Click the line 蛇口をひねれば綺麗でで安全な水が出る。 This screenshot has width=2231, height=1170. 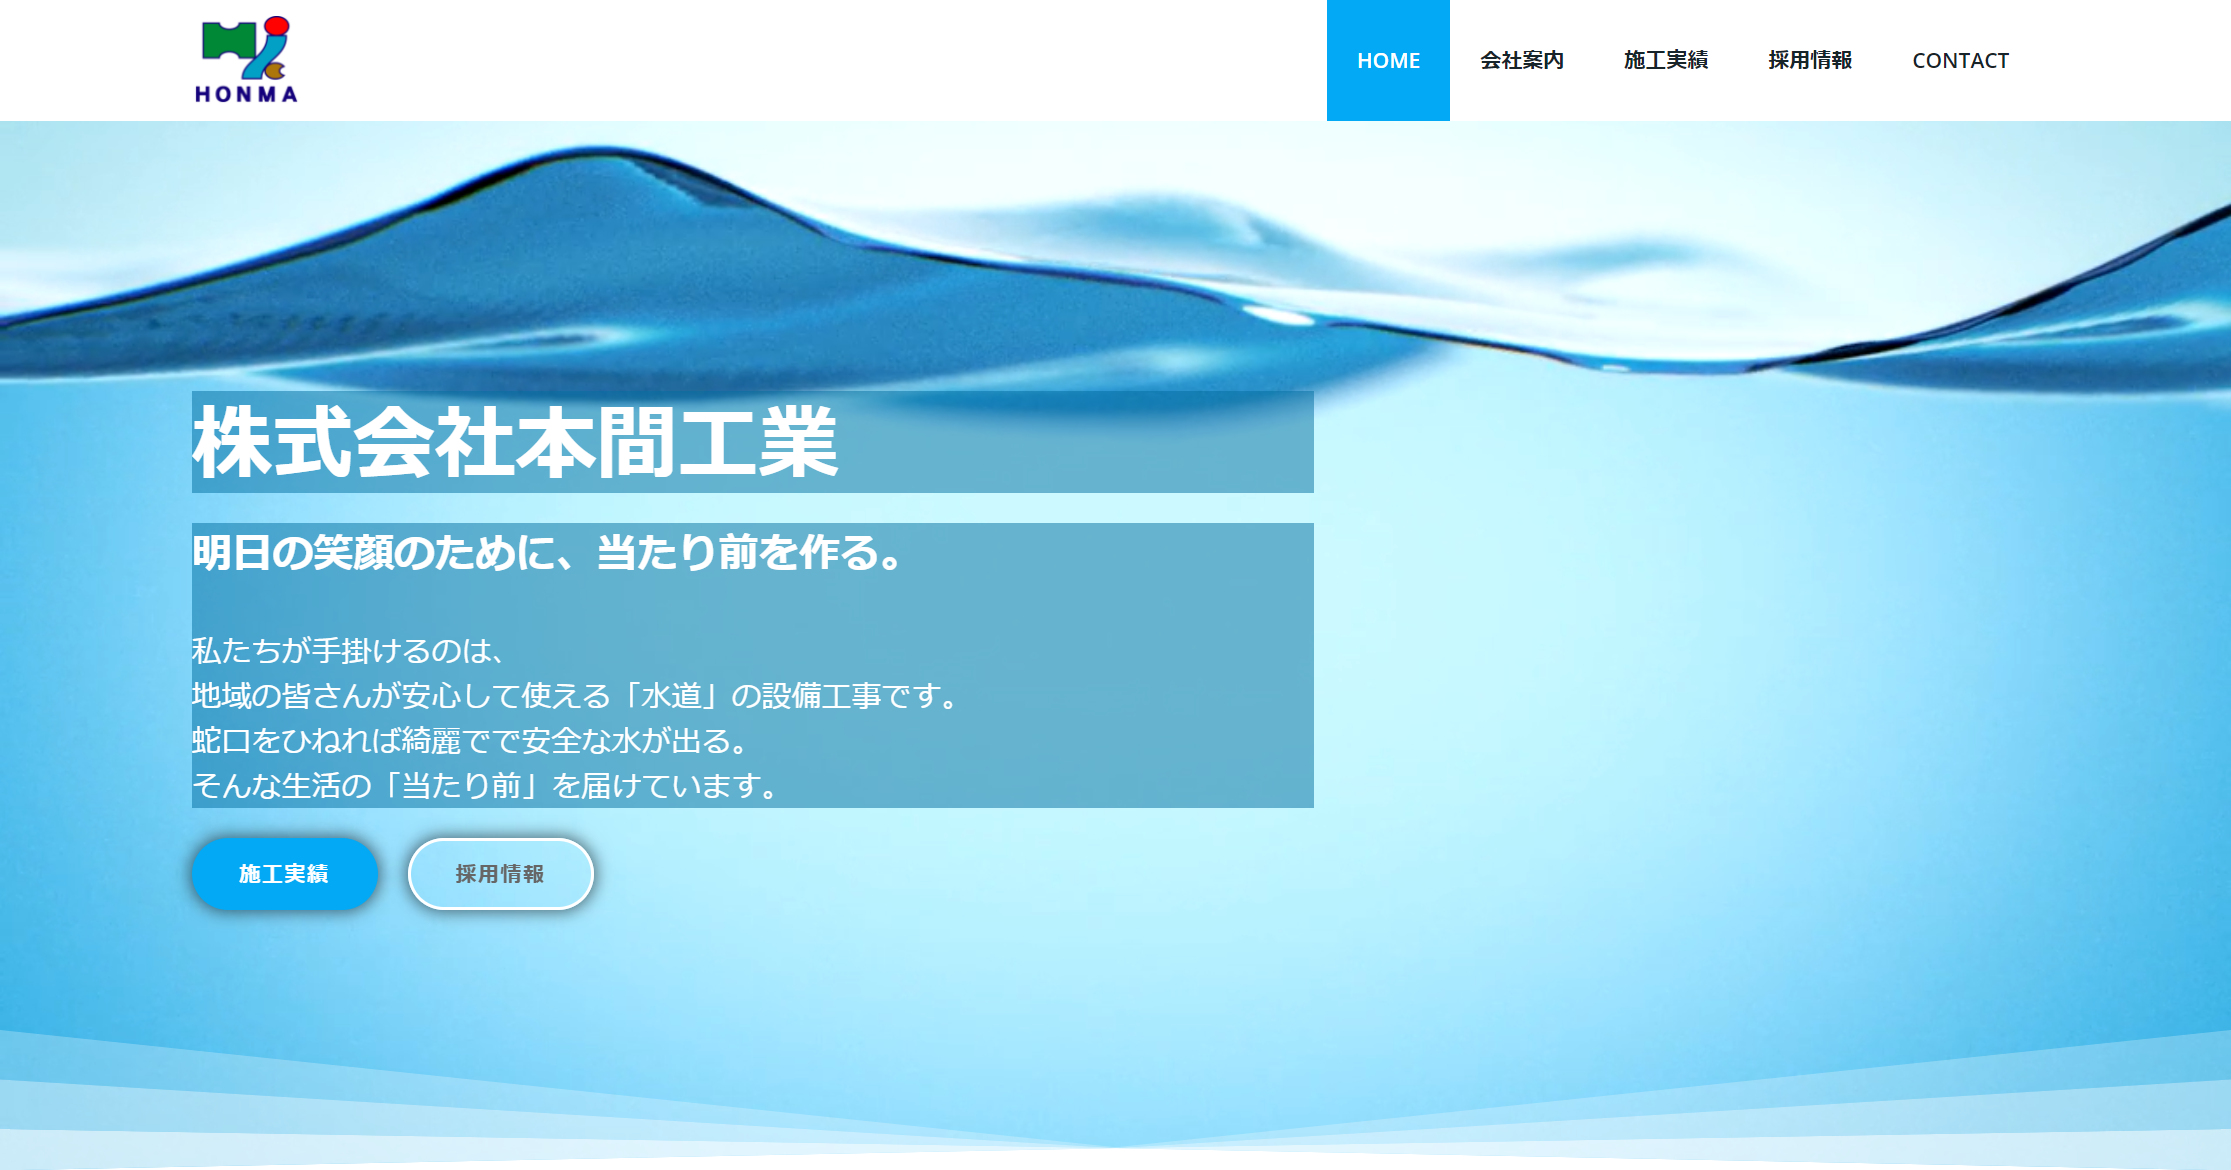click(470, 741)
